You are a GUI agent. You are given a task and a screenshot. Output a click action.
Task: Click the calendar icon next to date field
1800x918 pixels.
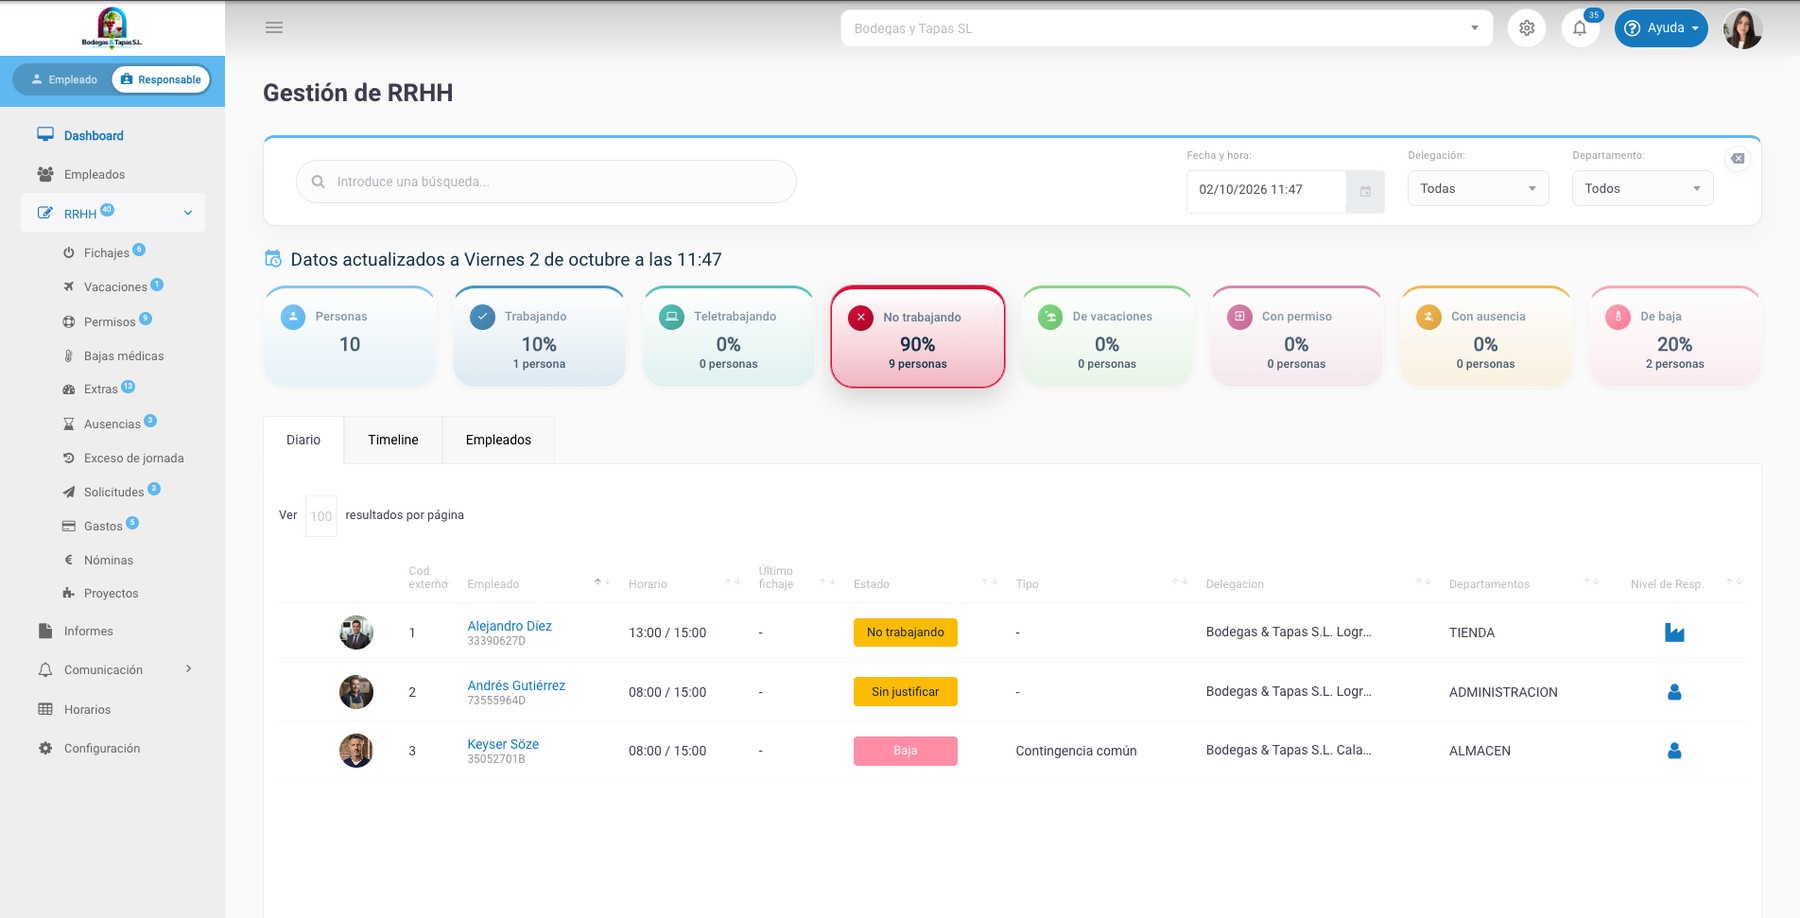pos(1365,190)
